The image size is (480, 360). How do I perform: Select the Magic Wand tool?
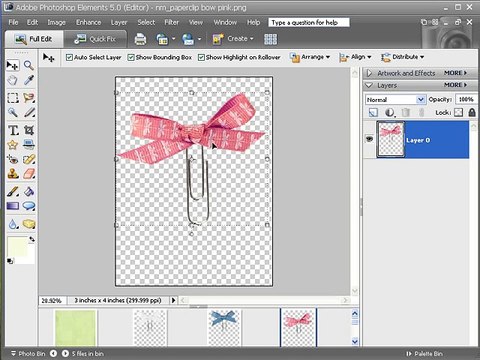tap(13, 112)
